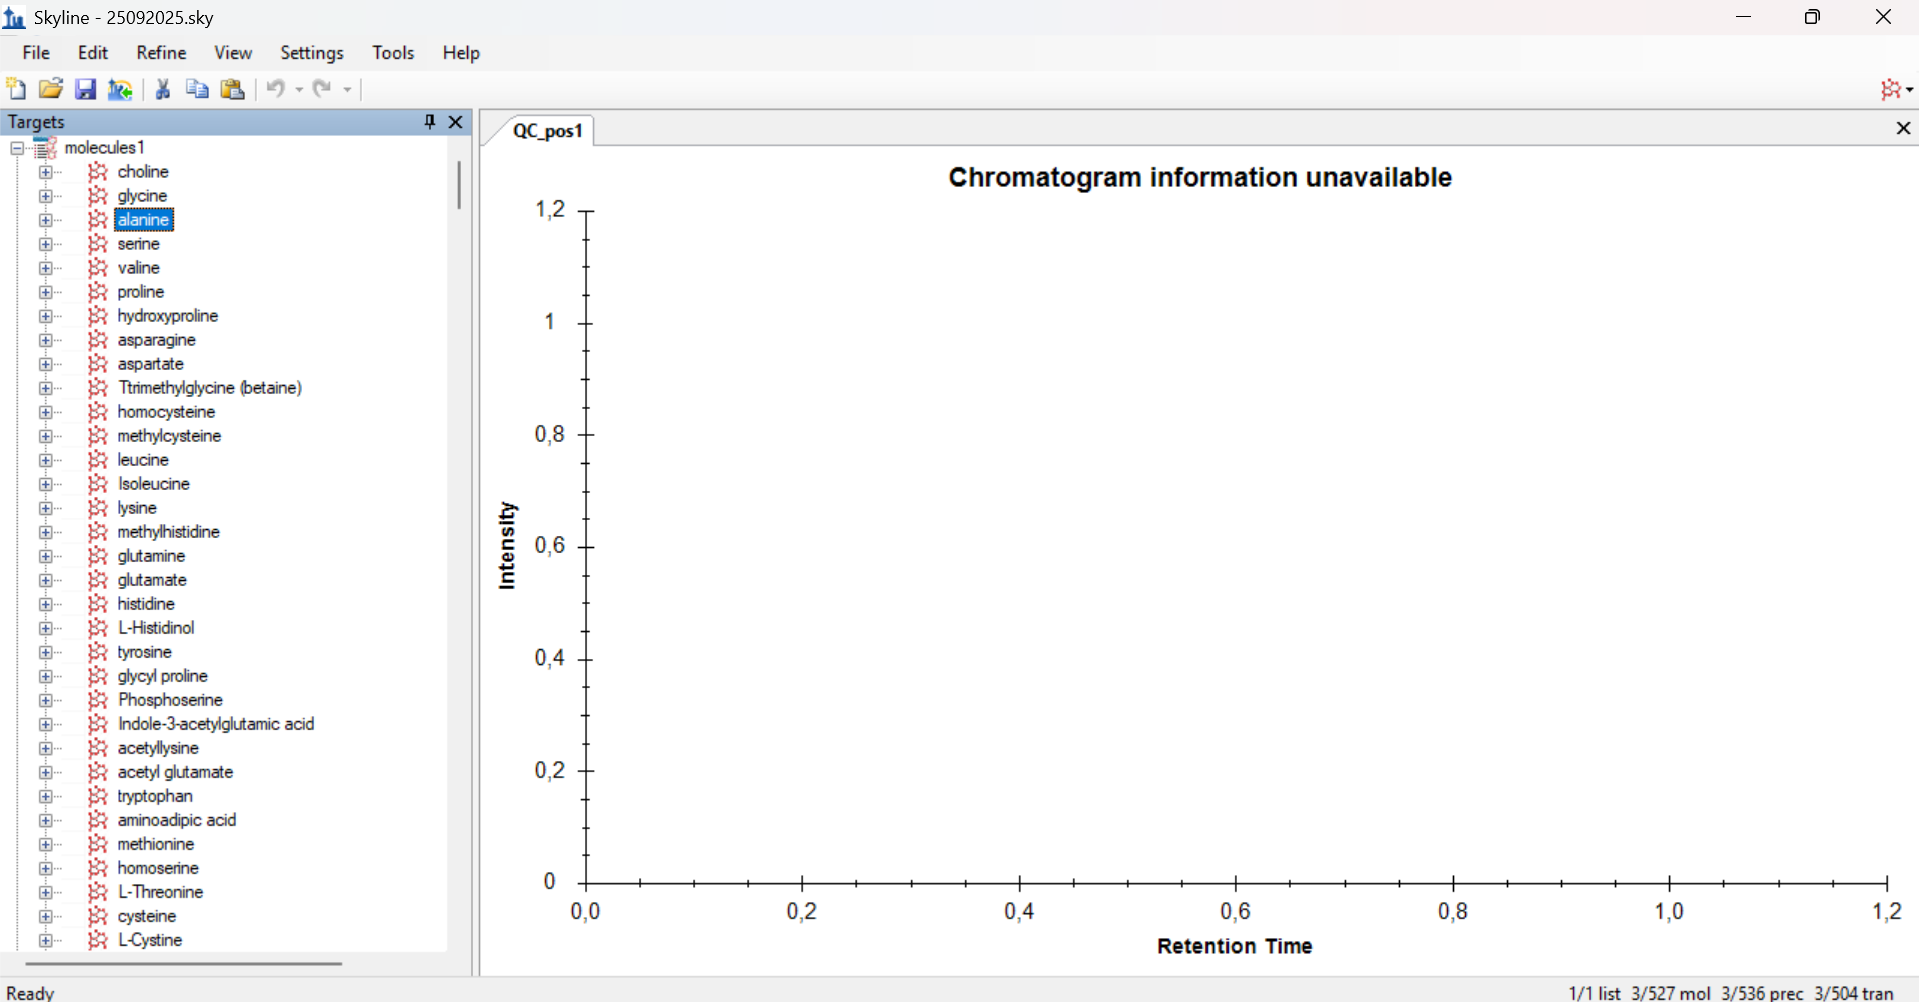Select the histidine molecule
1919x1002 pixels.
click(146, 604)
